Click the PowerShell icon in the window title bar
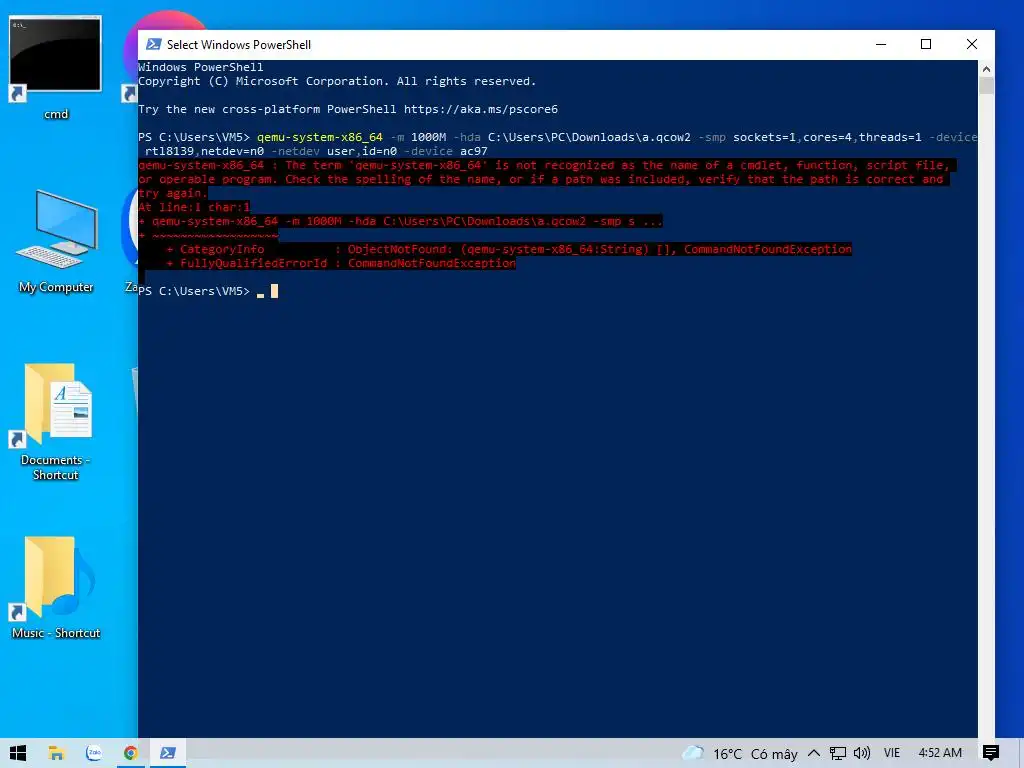The width and height of the screenshot is (1024, 768). pyautogui.click(x=153, y=44)
